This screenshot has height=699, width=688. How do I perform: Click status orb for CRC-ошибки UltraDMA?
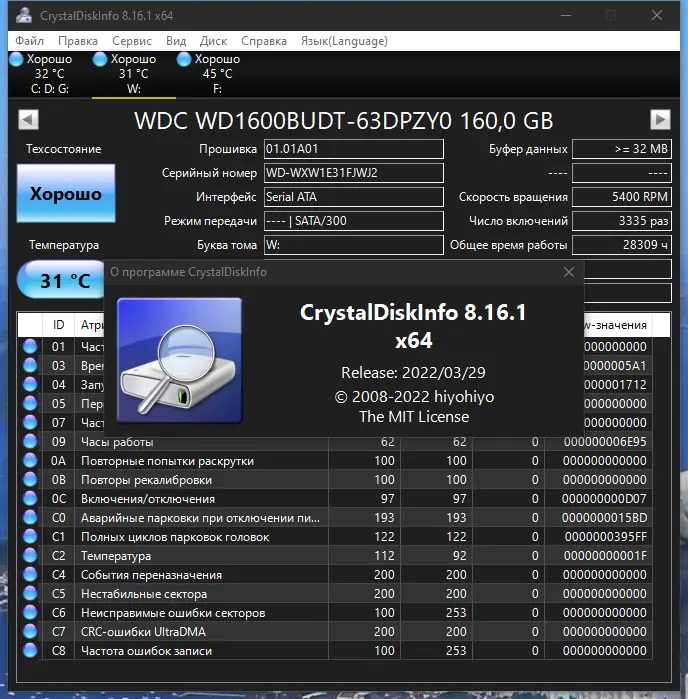(30, 631)
